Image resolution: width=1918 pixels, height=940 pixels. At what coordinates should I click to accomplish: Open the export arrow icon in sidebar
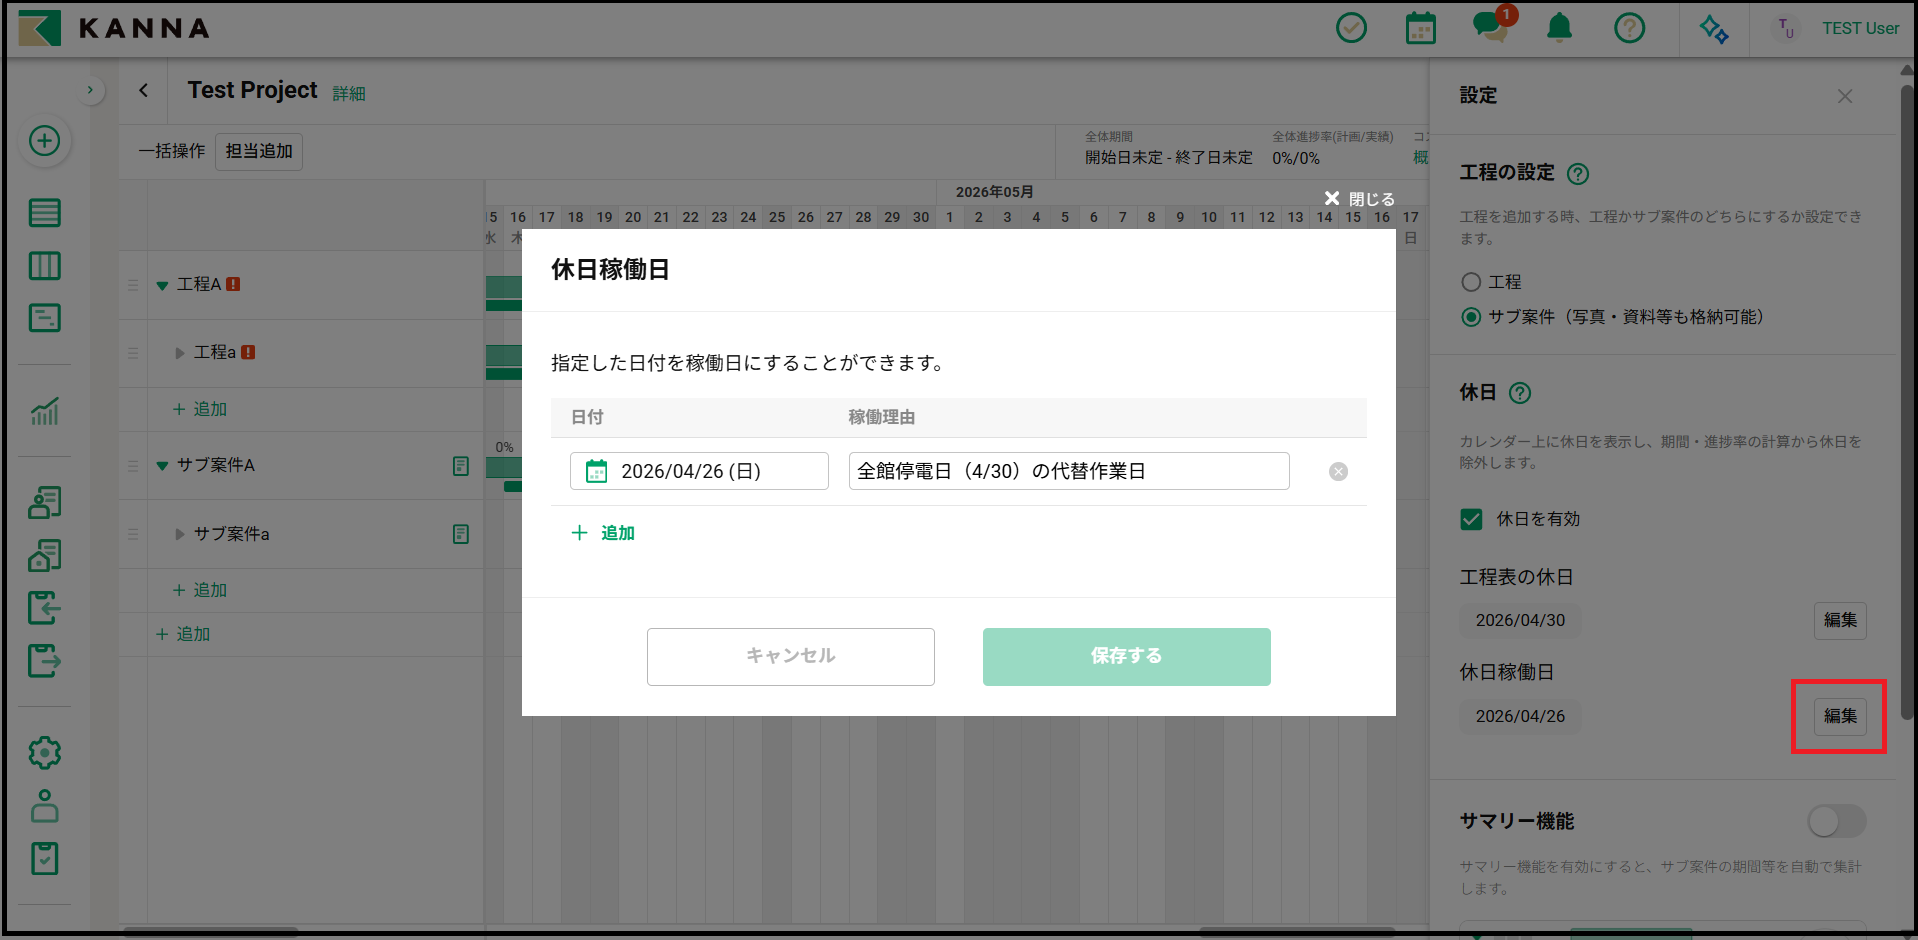[44, 660]
